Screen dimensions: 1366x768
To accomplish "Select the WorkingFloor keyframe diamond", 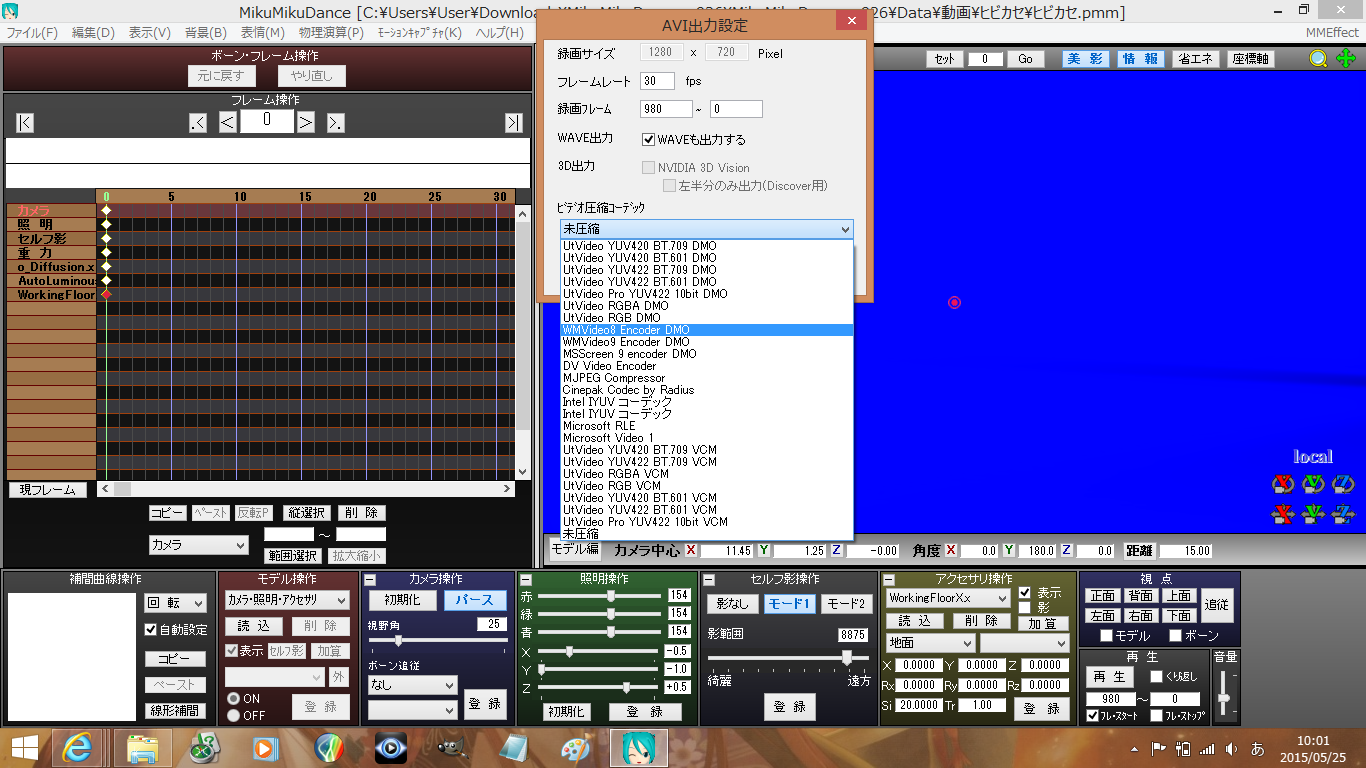I will point(106,295).
